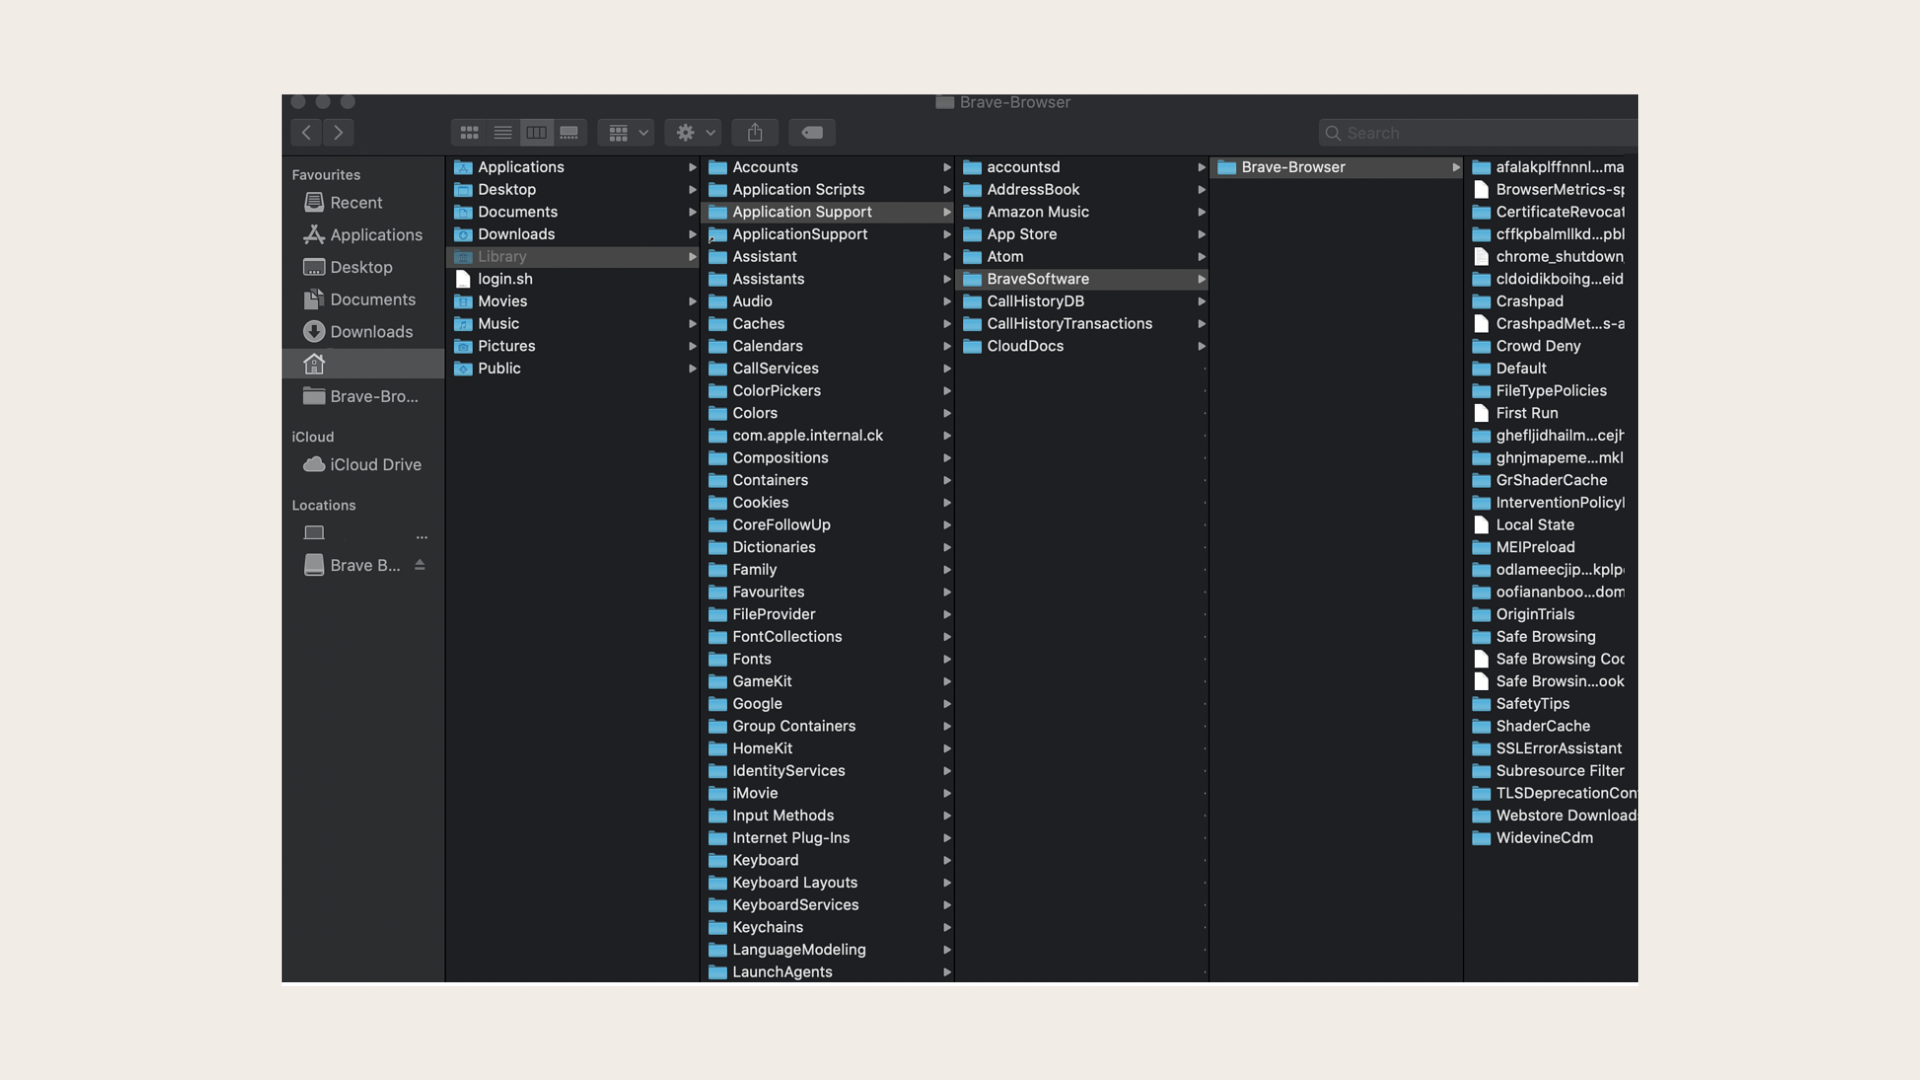
Task: Select the login.sh file
Action: click(x=572, y=279)
